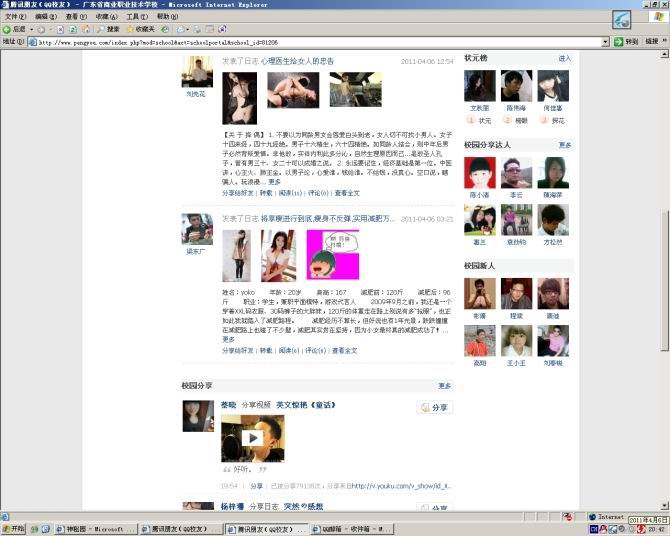Image resolution: width=670 pixels, height=536 pixels.
Task: Click the 链接 (Links) toolbar label
Action: coord(652,41)
